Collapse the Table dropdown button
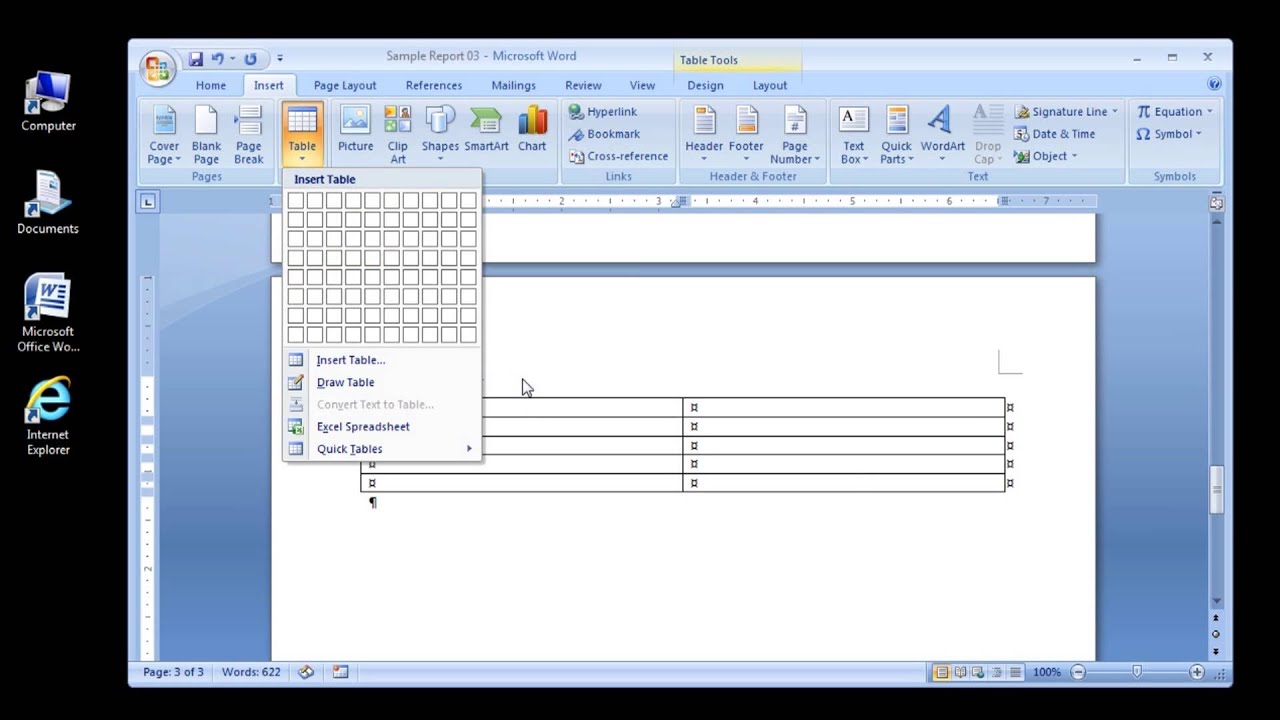Screen dimensions: 1280x720 pyautogui.click(x=301, y=135)
